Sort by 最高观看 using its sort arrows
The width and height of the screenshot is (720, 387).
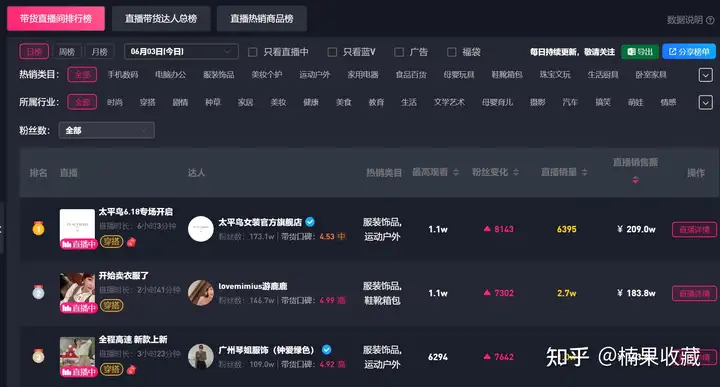tap(456, 172)
